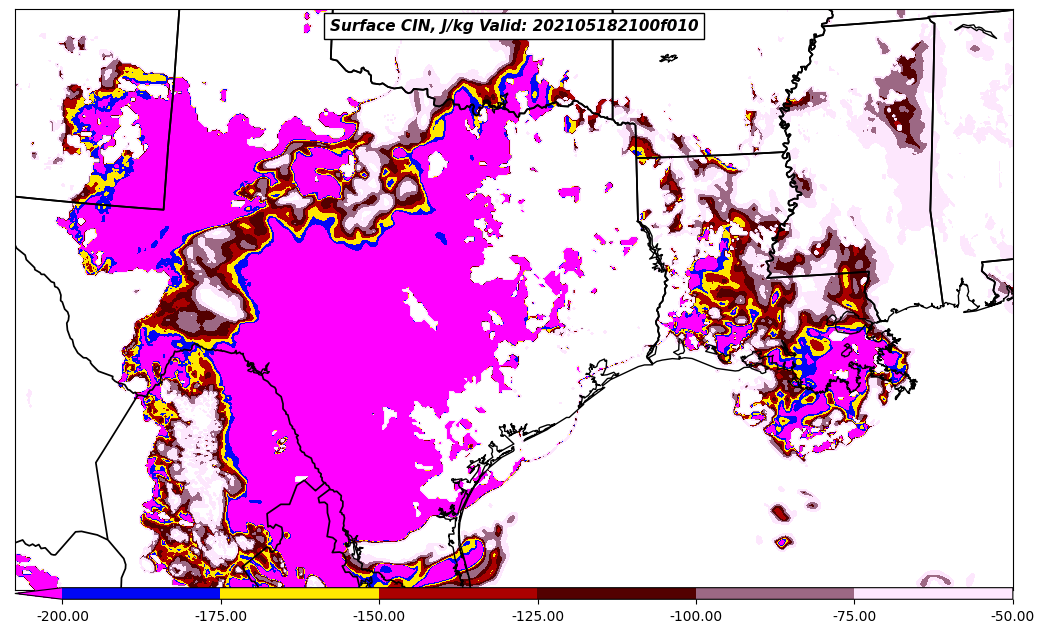Select the -100.00 colorbar tick label
Image resolution: width=1044 pixels, height=633 pixels.
pyautogui.click(x=696, y=616)
